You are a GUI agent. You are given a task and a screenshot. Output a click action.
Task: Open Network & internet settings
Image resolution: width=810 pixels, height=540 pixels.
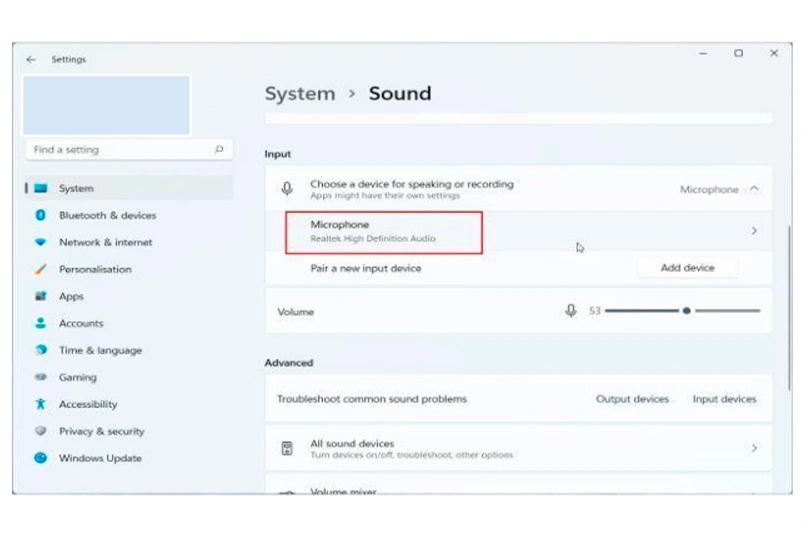click(x=105, y=242)
